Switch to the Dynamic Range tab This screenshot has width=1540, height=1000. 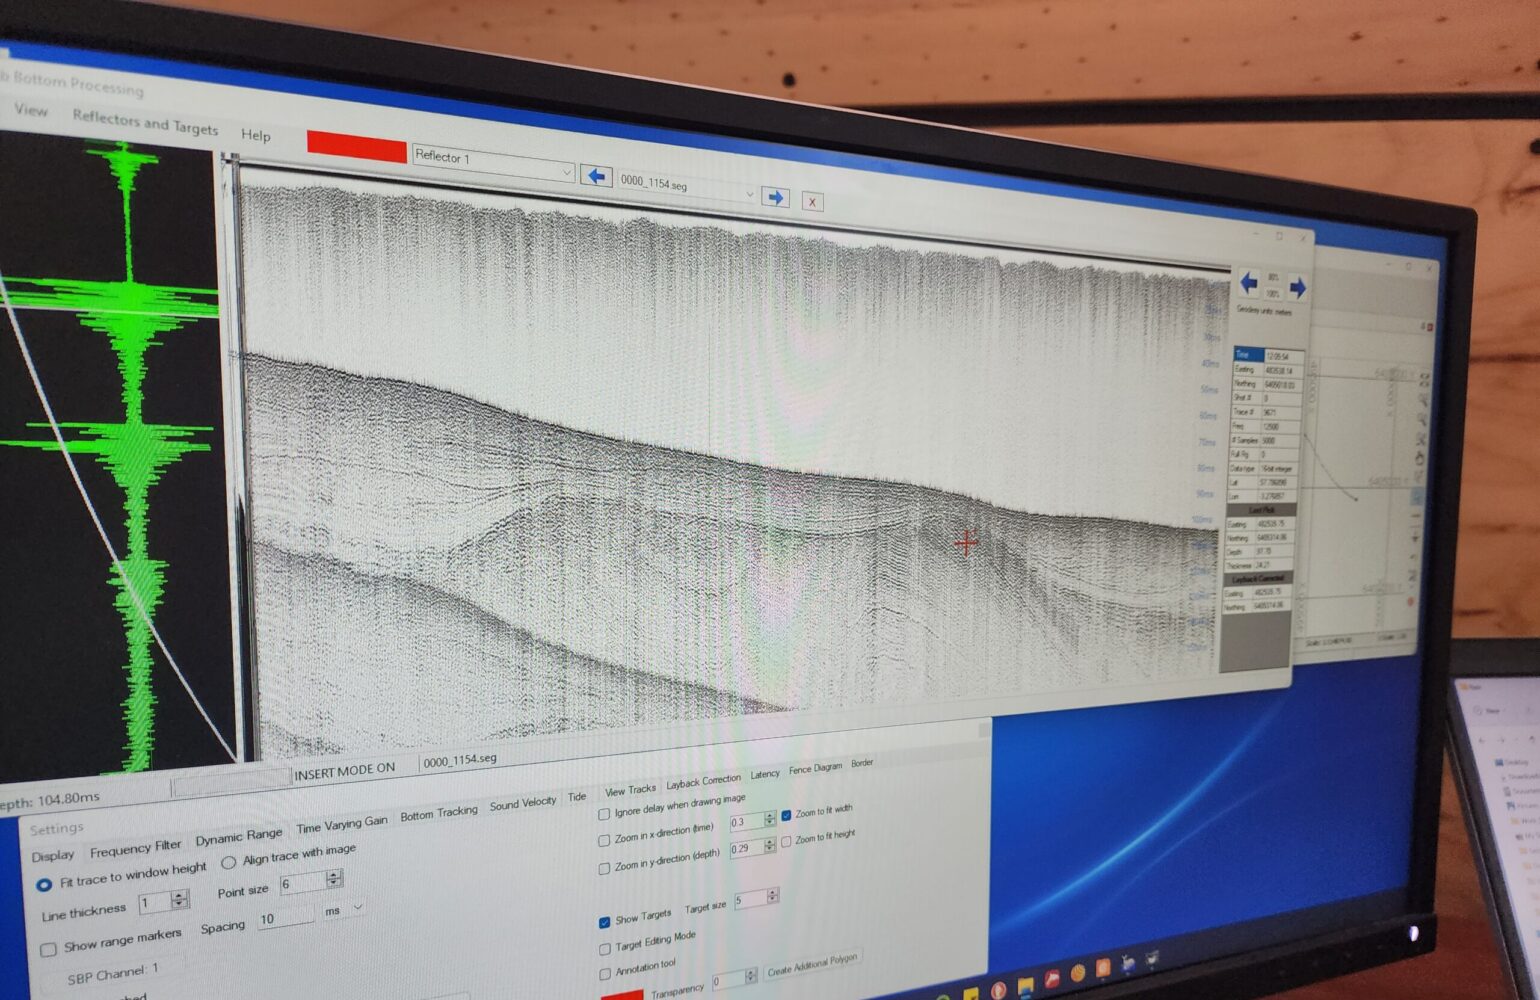tap(239, 836)
